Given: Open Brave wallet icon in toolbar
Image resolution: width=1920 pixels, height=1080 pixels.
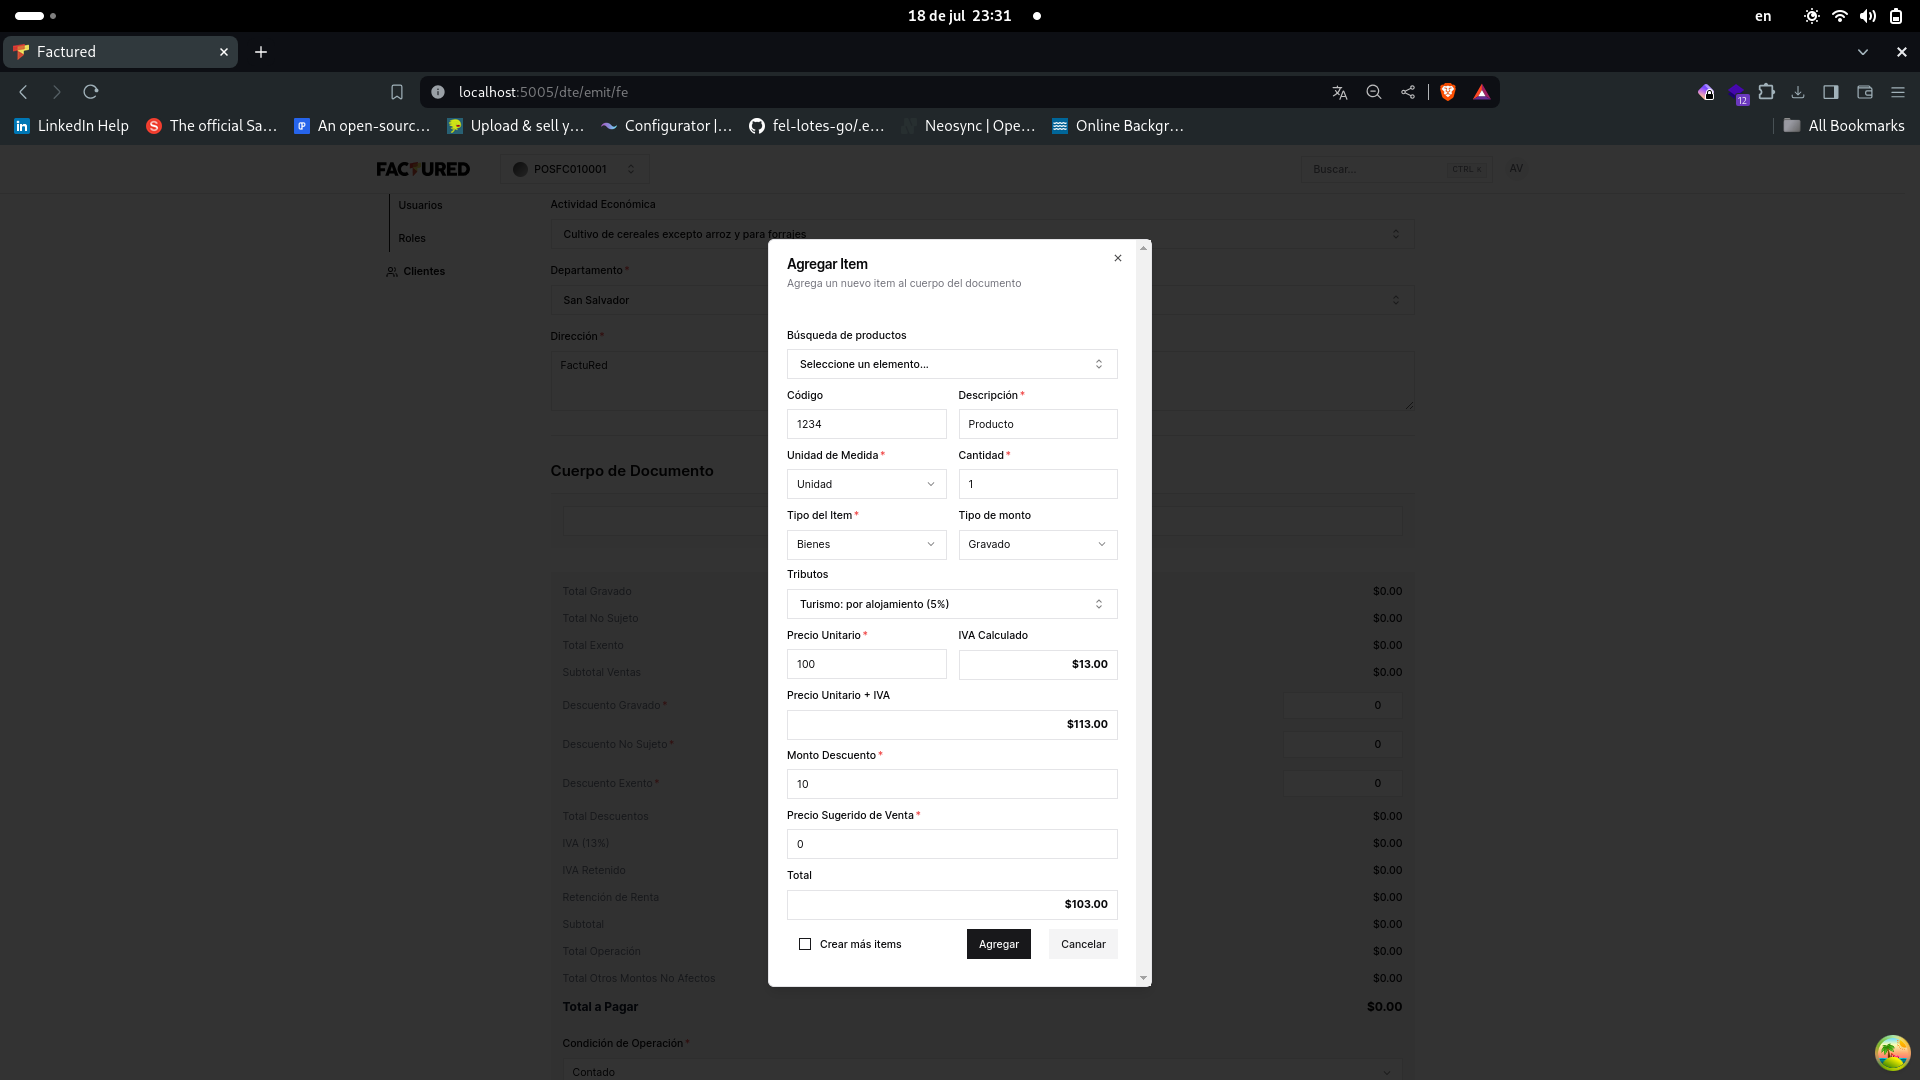Looking at the screenshot, I should pos(1865,92).
